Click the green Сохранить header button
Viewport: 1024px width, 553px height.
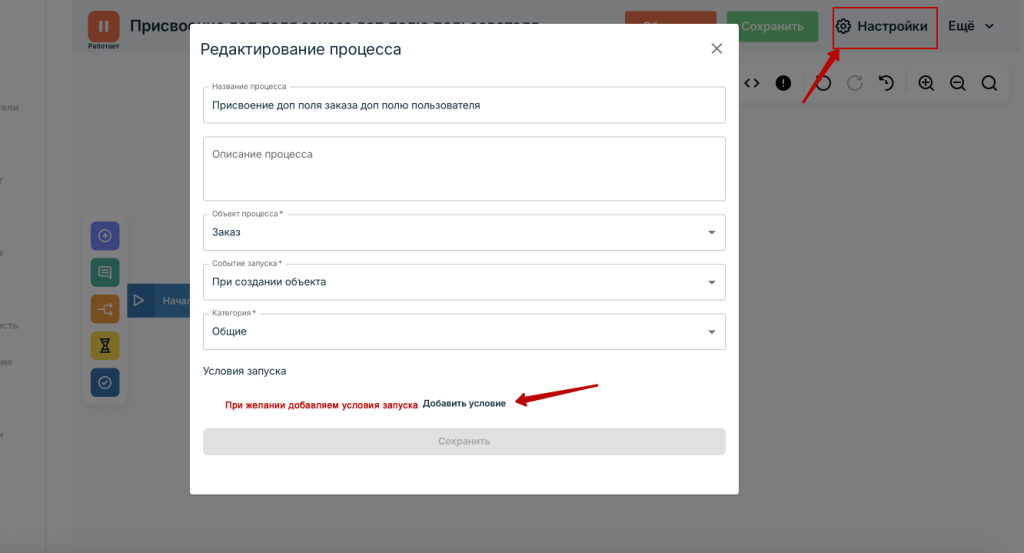pyautogui.click(x=772, y=27)
